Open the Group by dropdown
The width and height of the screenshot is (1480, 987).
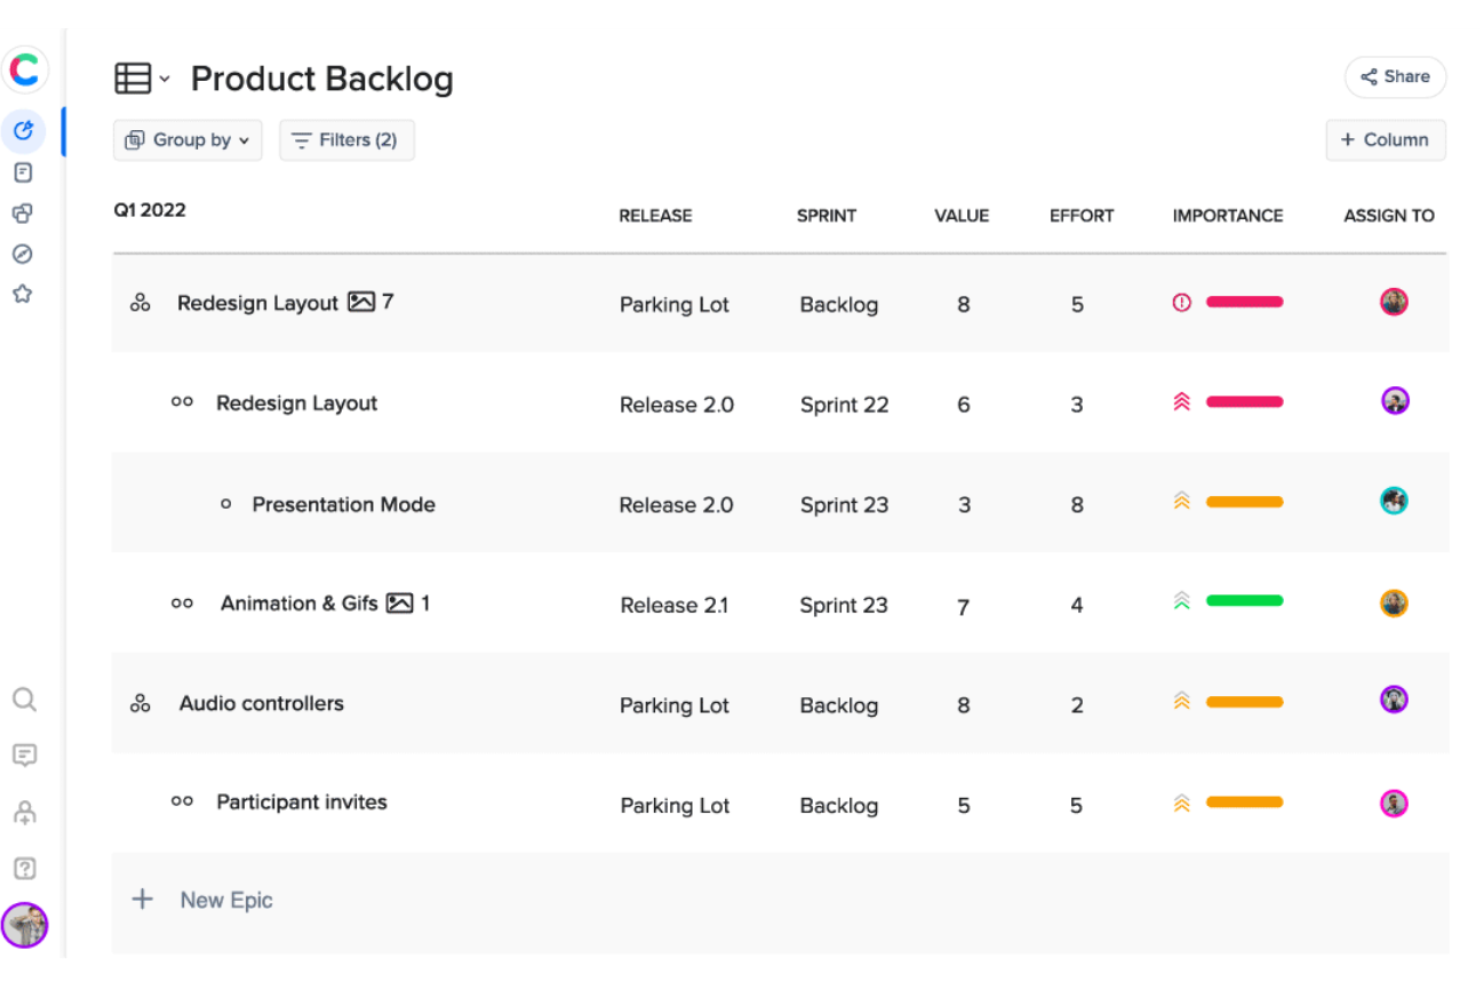(188, 140)
